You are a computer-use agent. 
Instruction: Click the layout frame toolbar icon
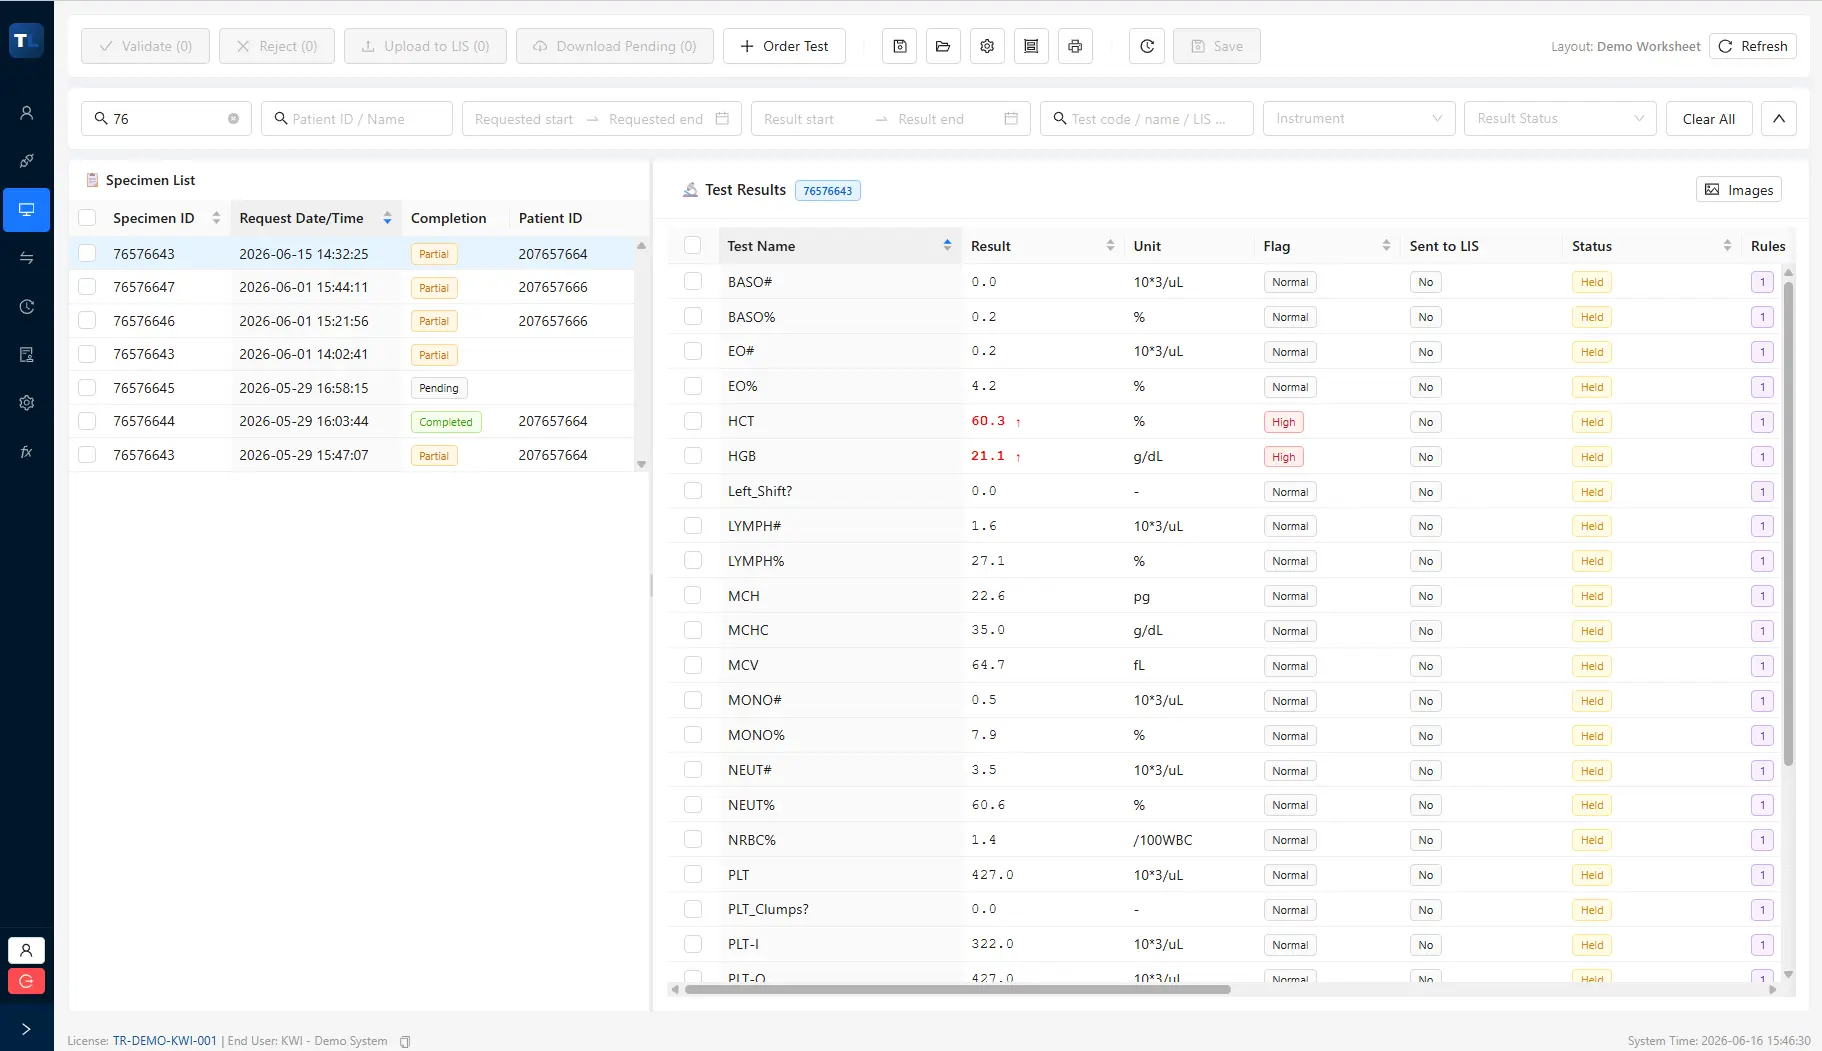click(x=1031, y=46)
